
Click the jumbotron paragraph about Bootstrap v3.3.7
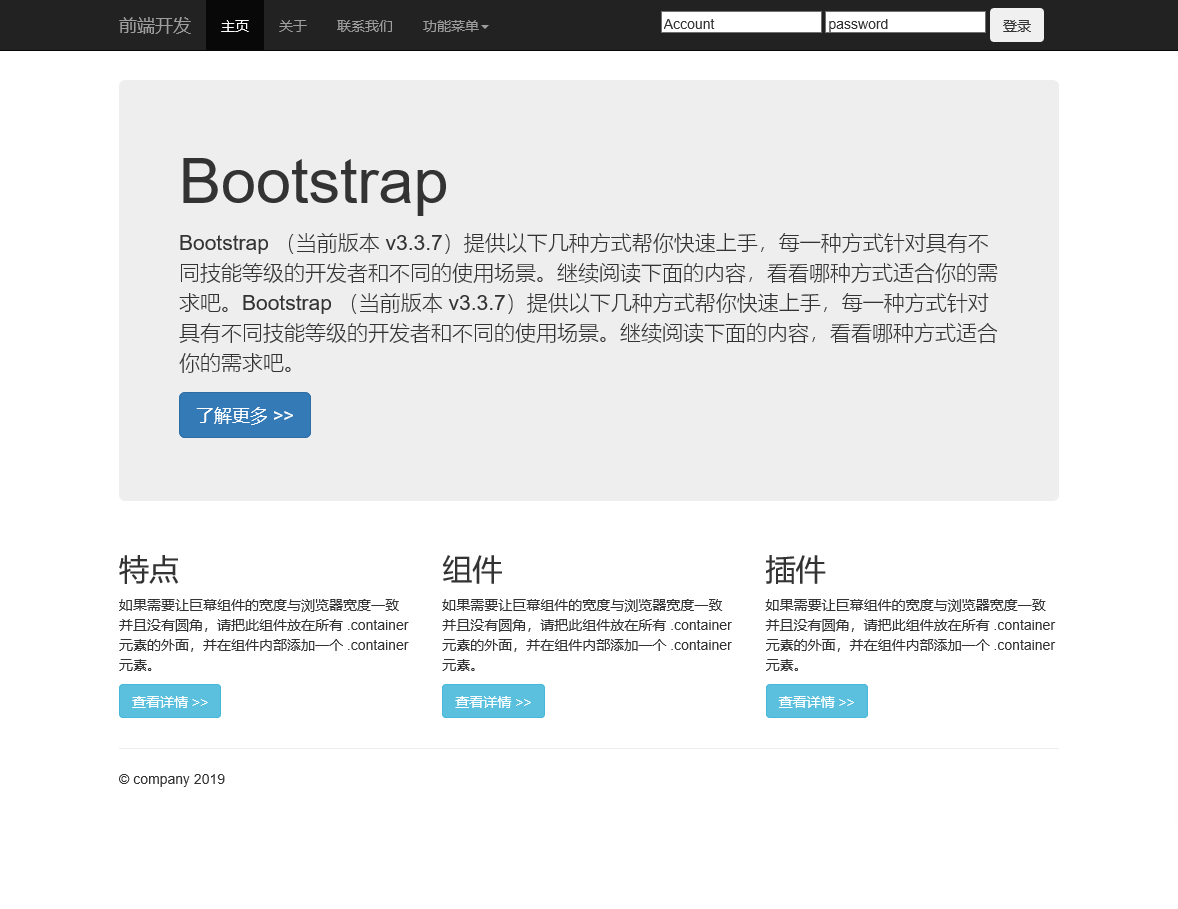pyautogui.click(x=588, y=303)
